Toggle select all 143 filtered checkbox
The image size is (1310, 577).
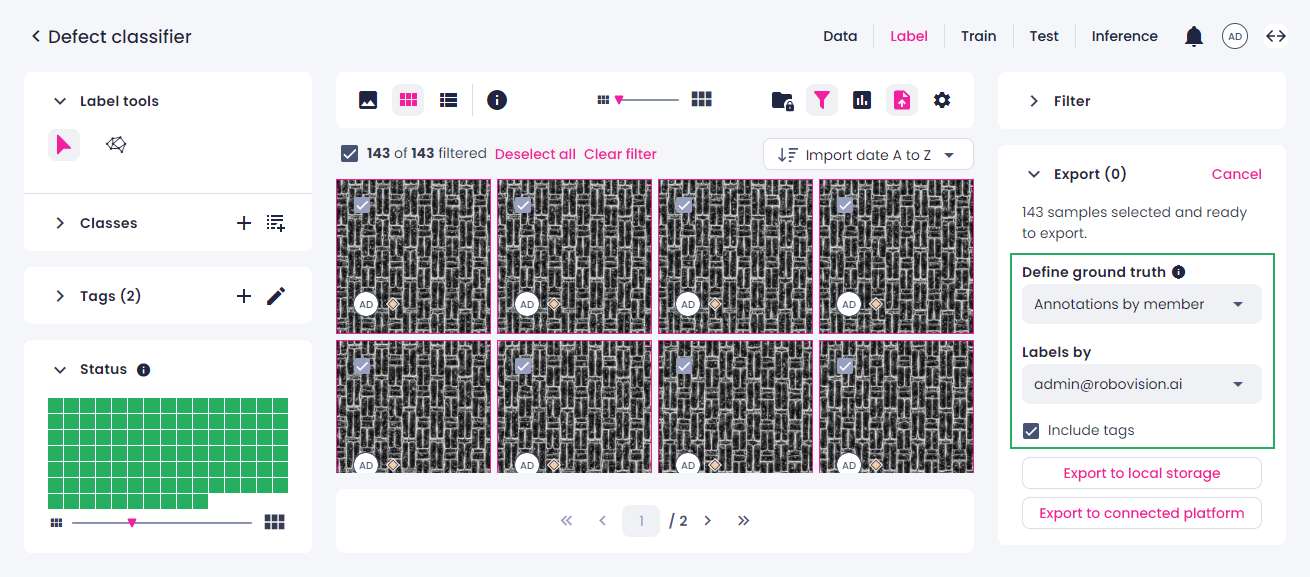pyautogui.click(x=349, y=154)
